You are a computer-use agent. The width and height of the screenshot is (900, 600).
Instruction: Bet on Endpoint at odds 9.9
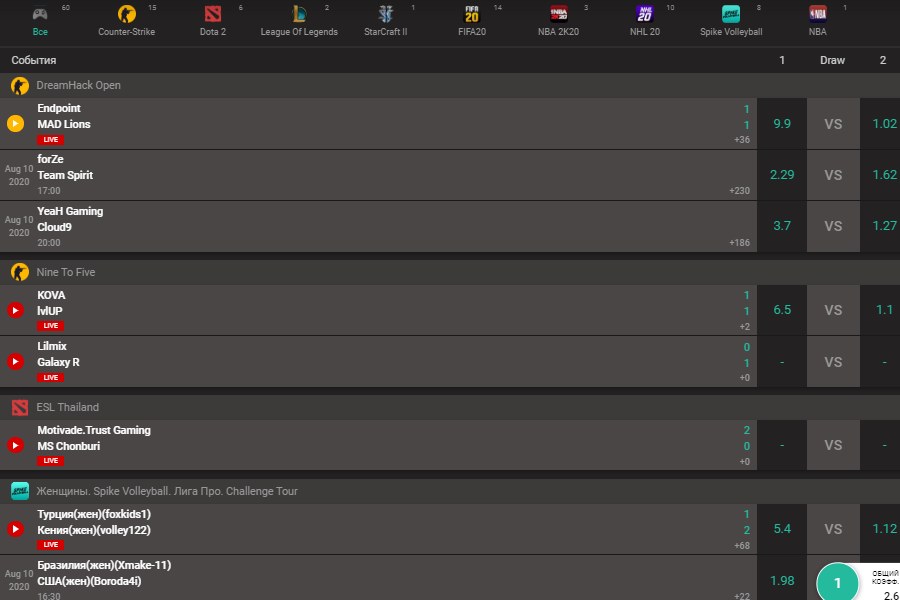(x=782, y=124)
